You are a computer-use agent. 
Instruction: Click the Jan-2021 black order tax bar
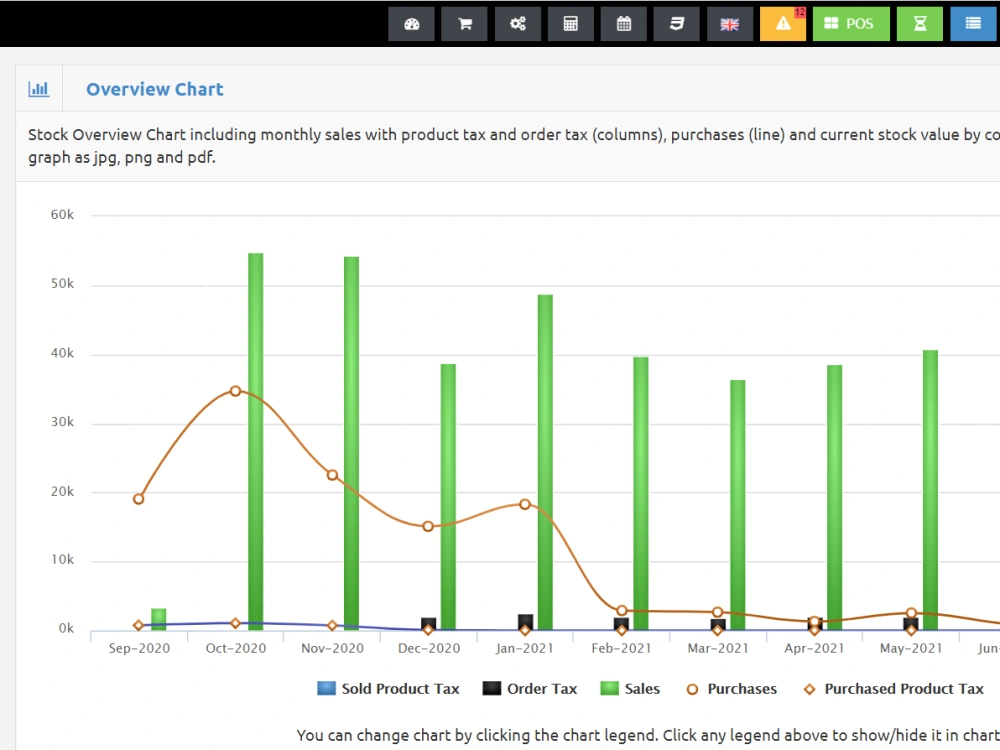[526, 622]
